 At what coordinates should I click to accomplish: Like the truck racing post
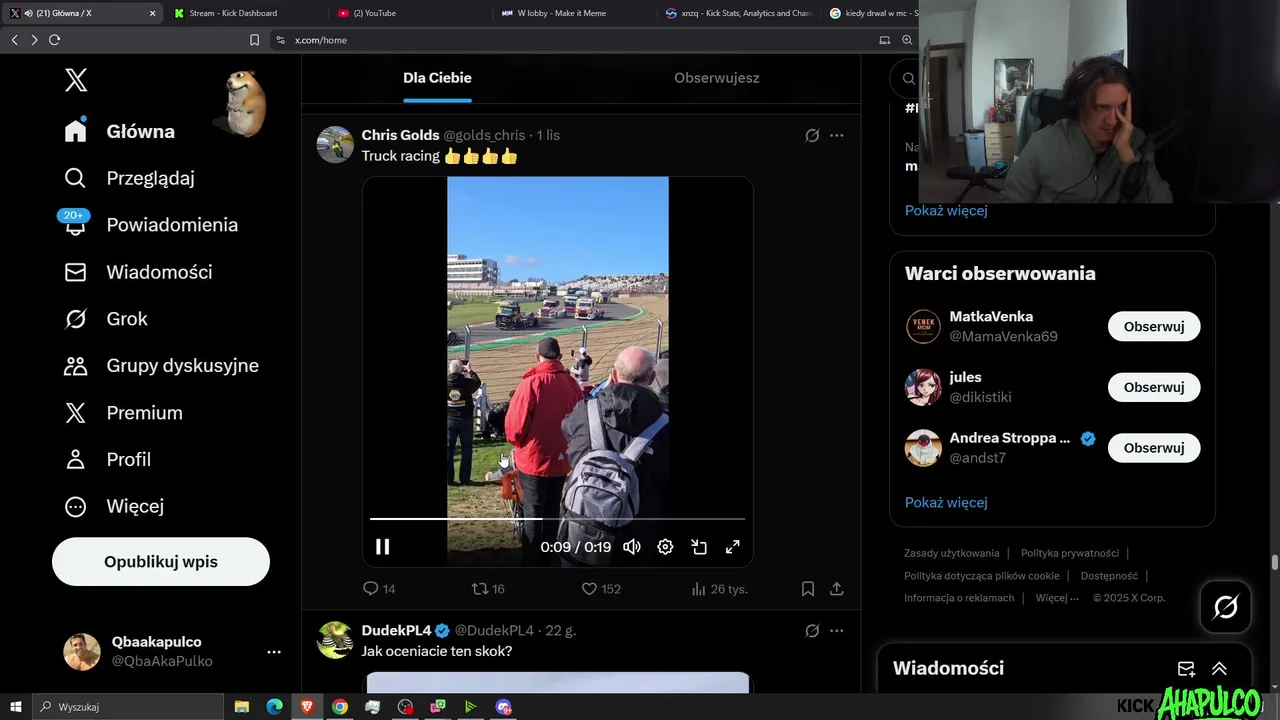pos(601,589)
